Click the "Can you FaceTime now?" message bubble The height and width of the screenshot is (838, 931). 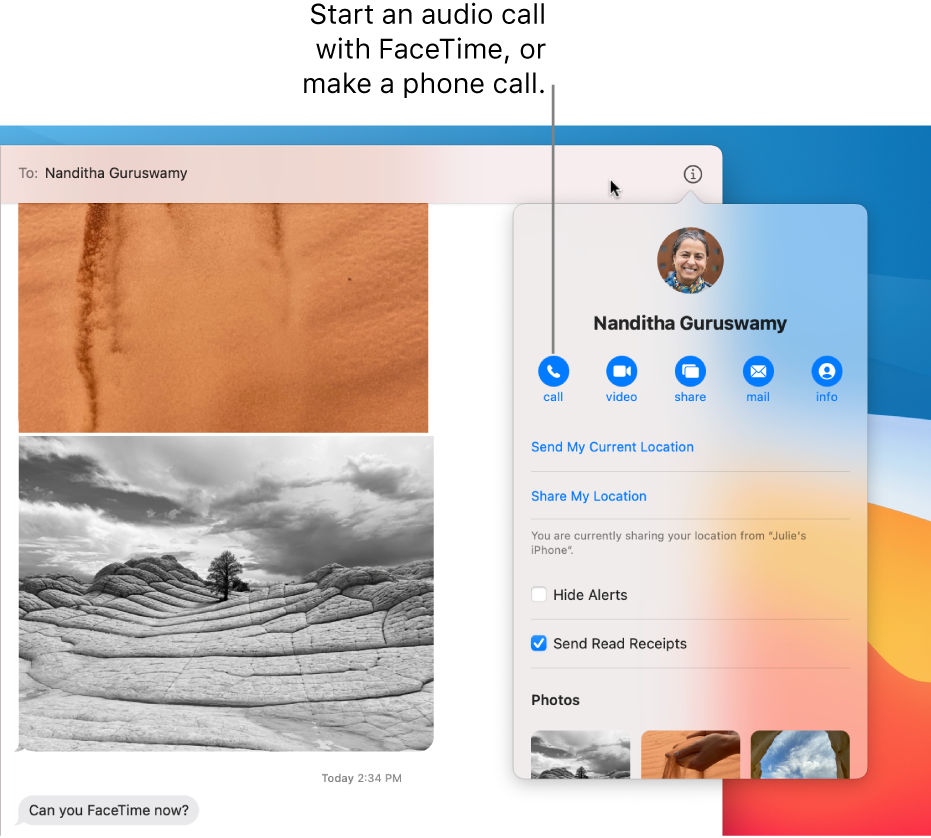pyautogui.click(x=109, y=811)
